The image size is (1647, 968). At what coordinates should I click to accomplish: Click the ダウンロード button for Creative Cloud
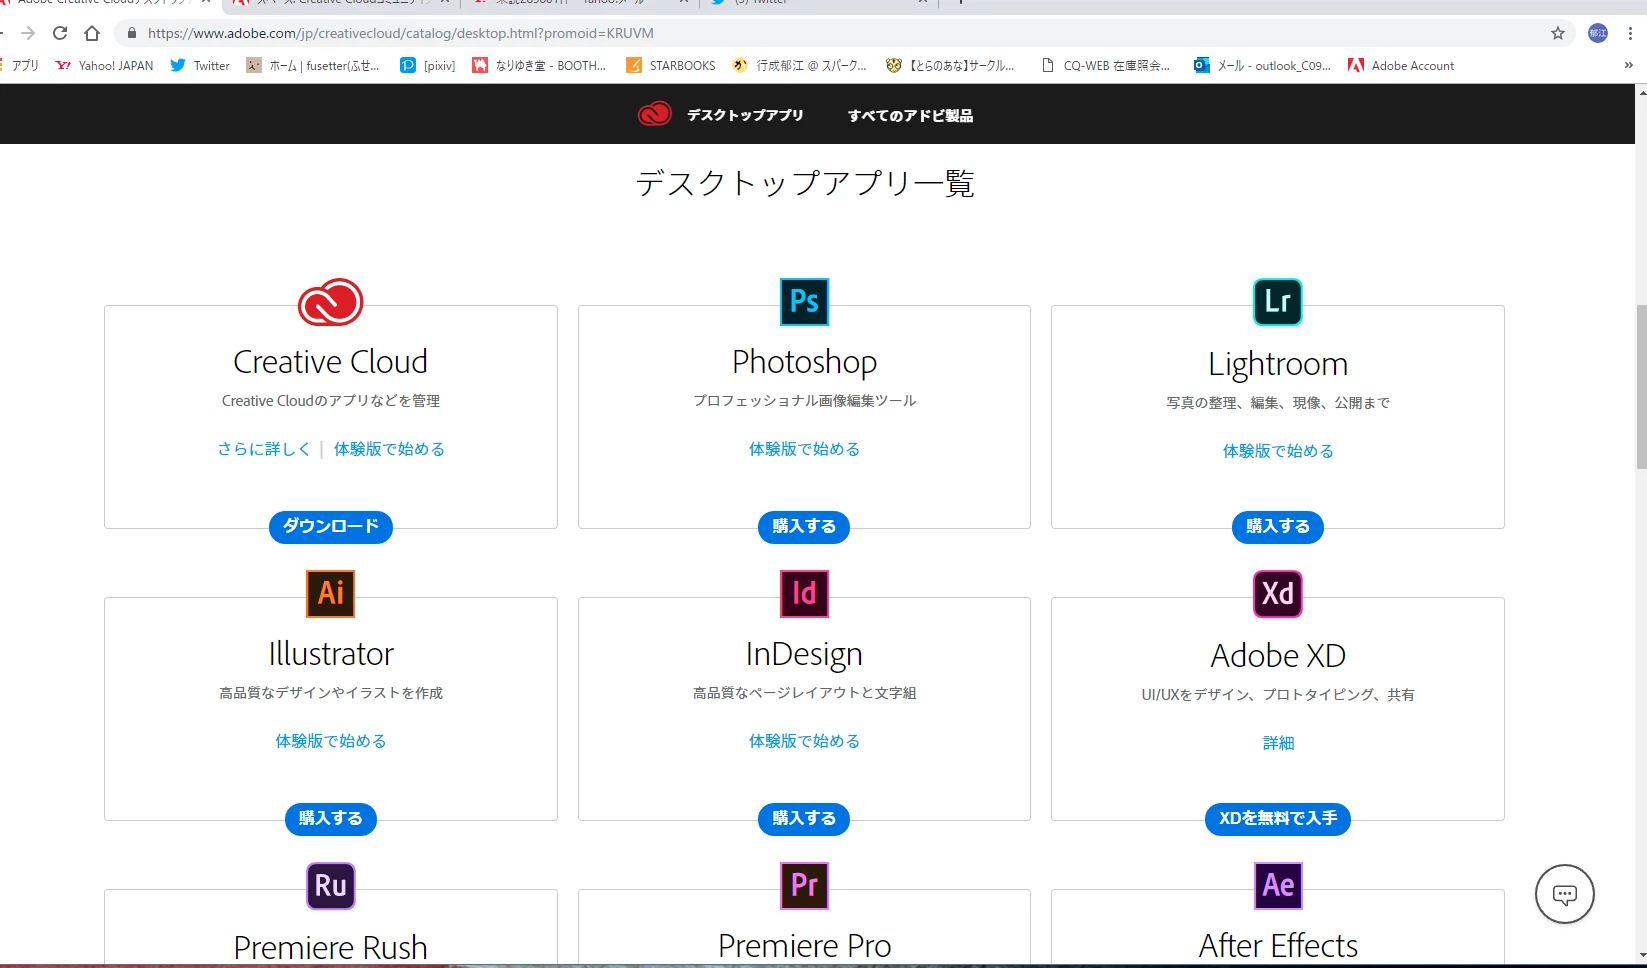pyautogui.click(x=330, y=527)
